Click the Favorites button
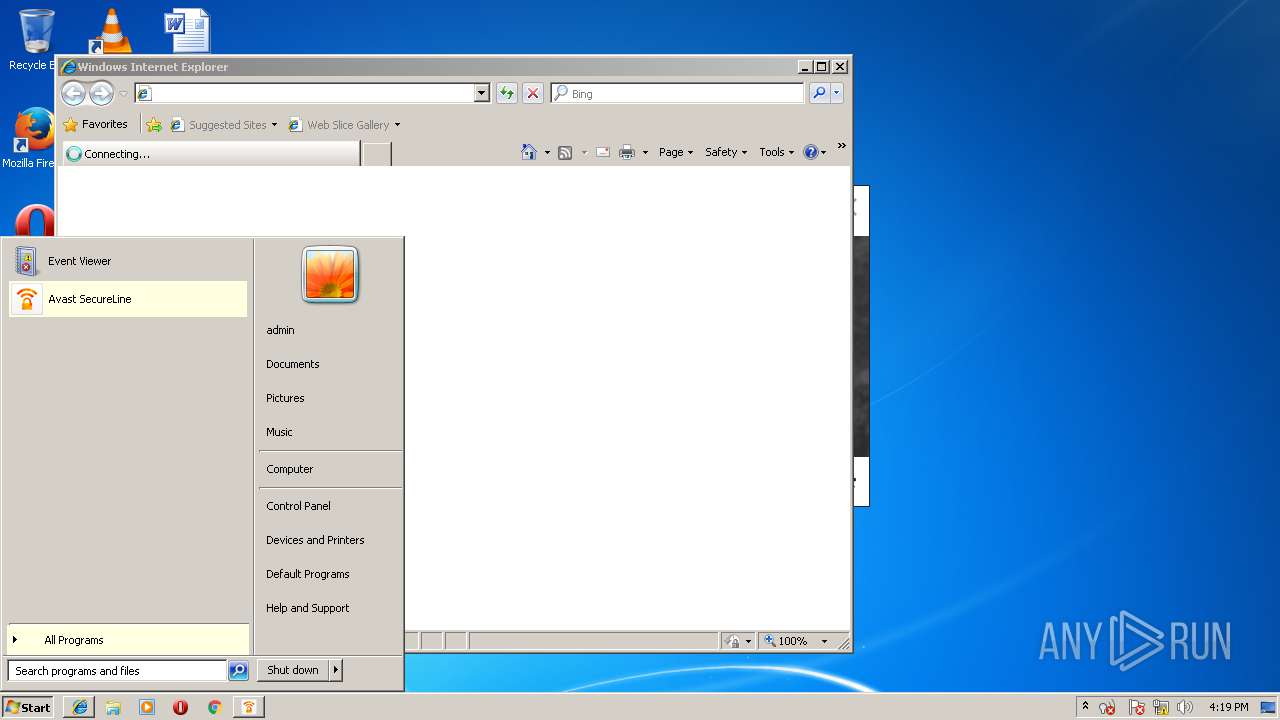Viewport: 1280px width, 720px height. 96,125
